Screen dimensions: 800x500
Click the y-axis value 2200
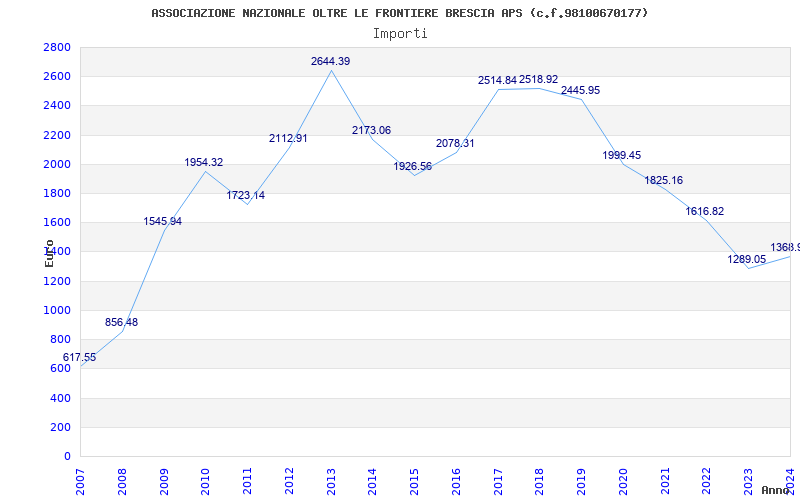57,135
